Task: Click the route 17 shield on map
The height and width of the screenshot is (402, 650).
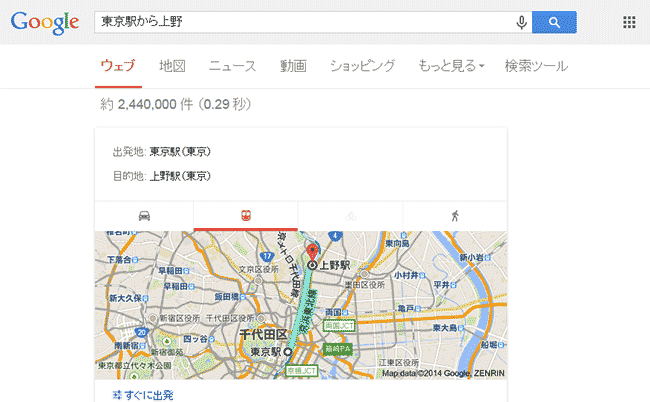Action: [266, 257]
